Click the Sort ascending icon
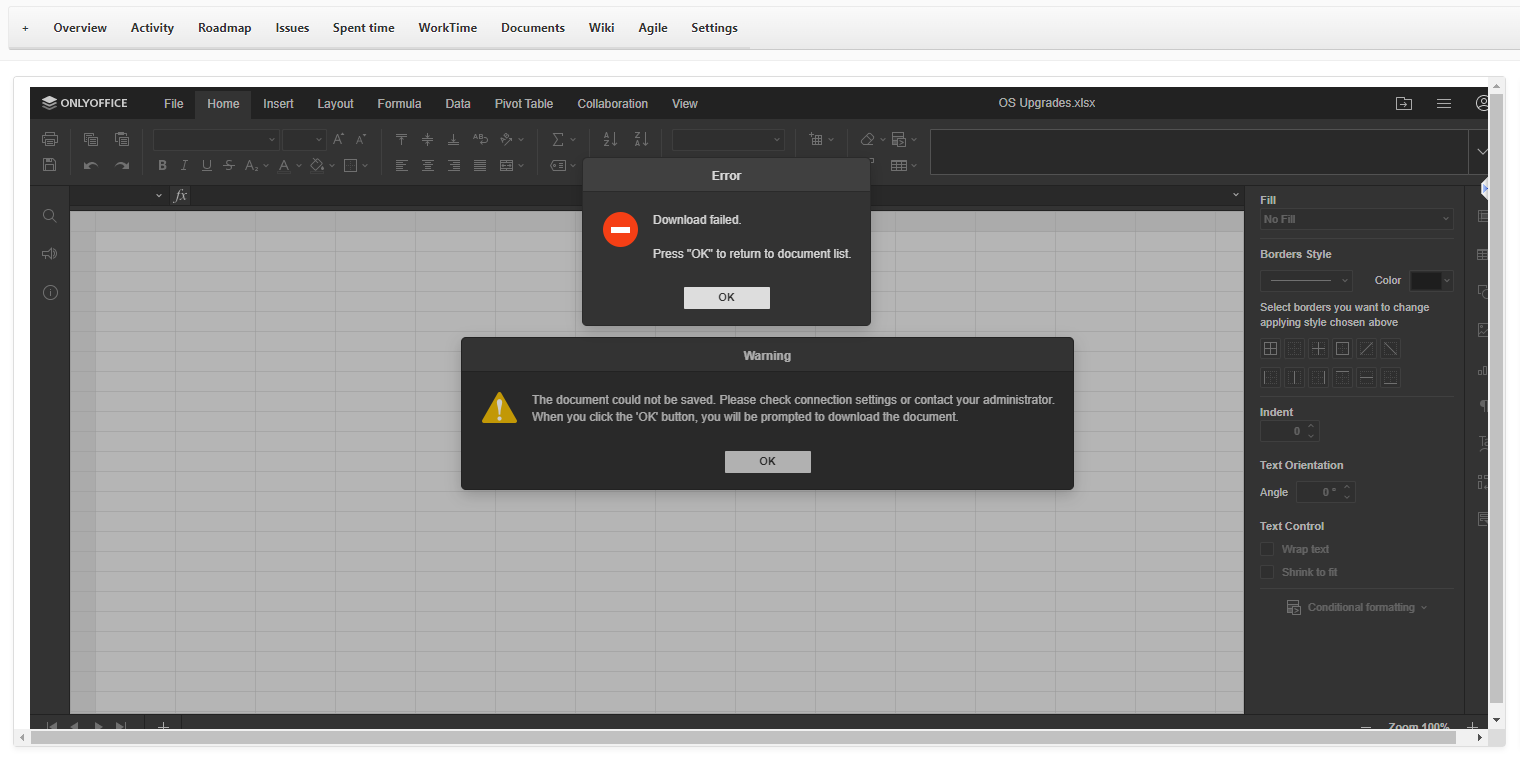Viewport: 1520px width, 777px height. (x=610, y=140)
